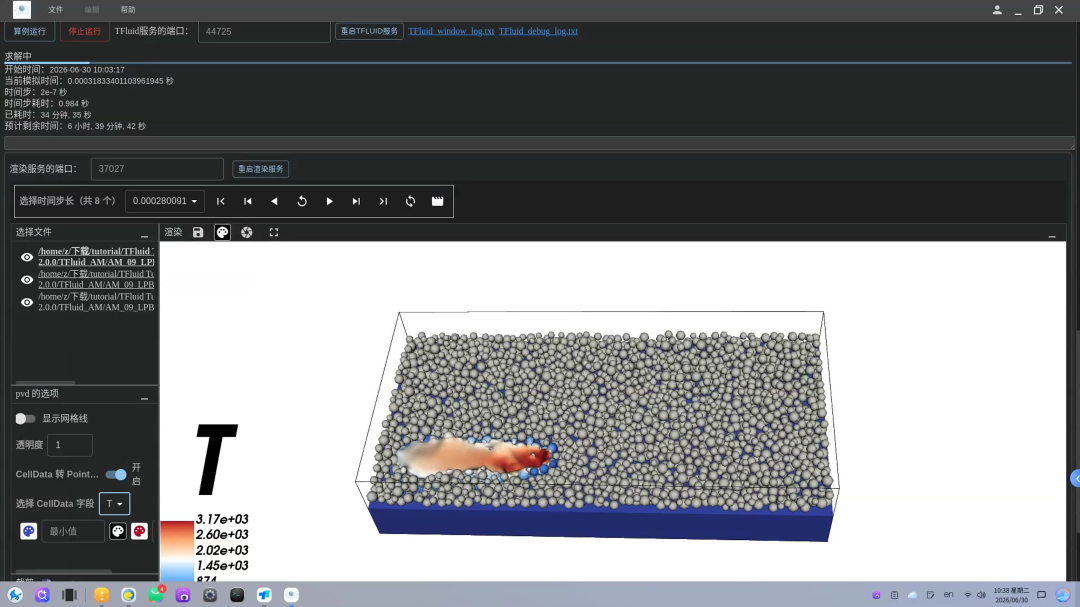Toggle visibility of third pvd file
Viewport: 1080px width, 607px height.
tap(27, 302)
